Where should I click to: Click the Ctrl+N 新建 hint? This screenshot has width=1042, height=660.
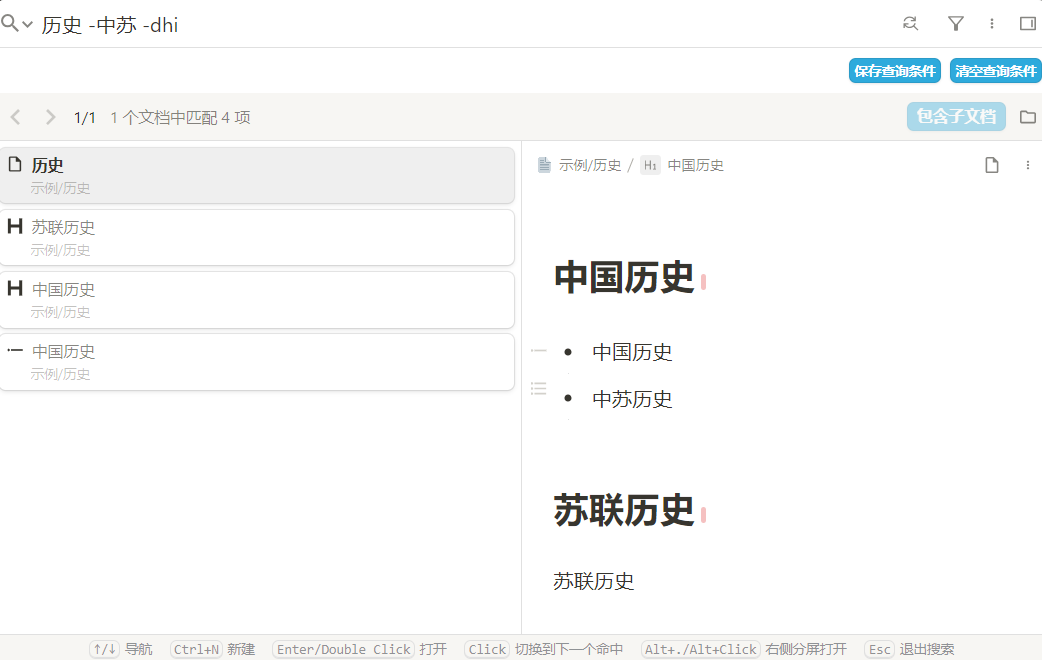(x=213, y=649)
